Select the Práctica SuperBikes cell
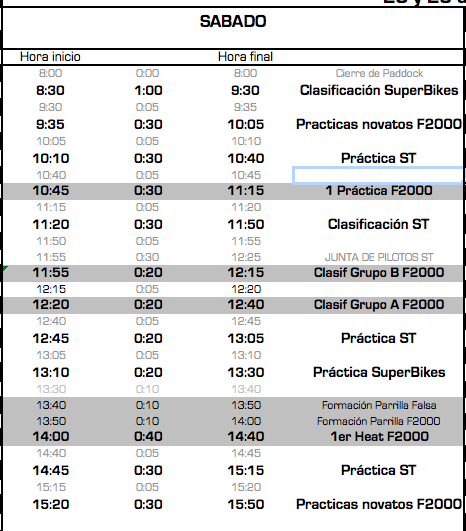Viewport: 466px width, 531px height. (x=379, y=373)
